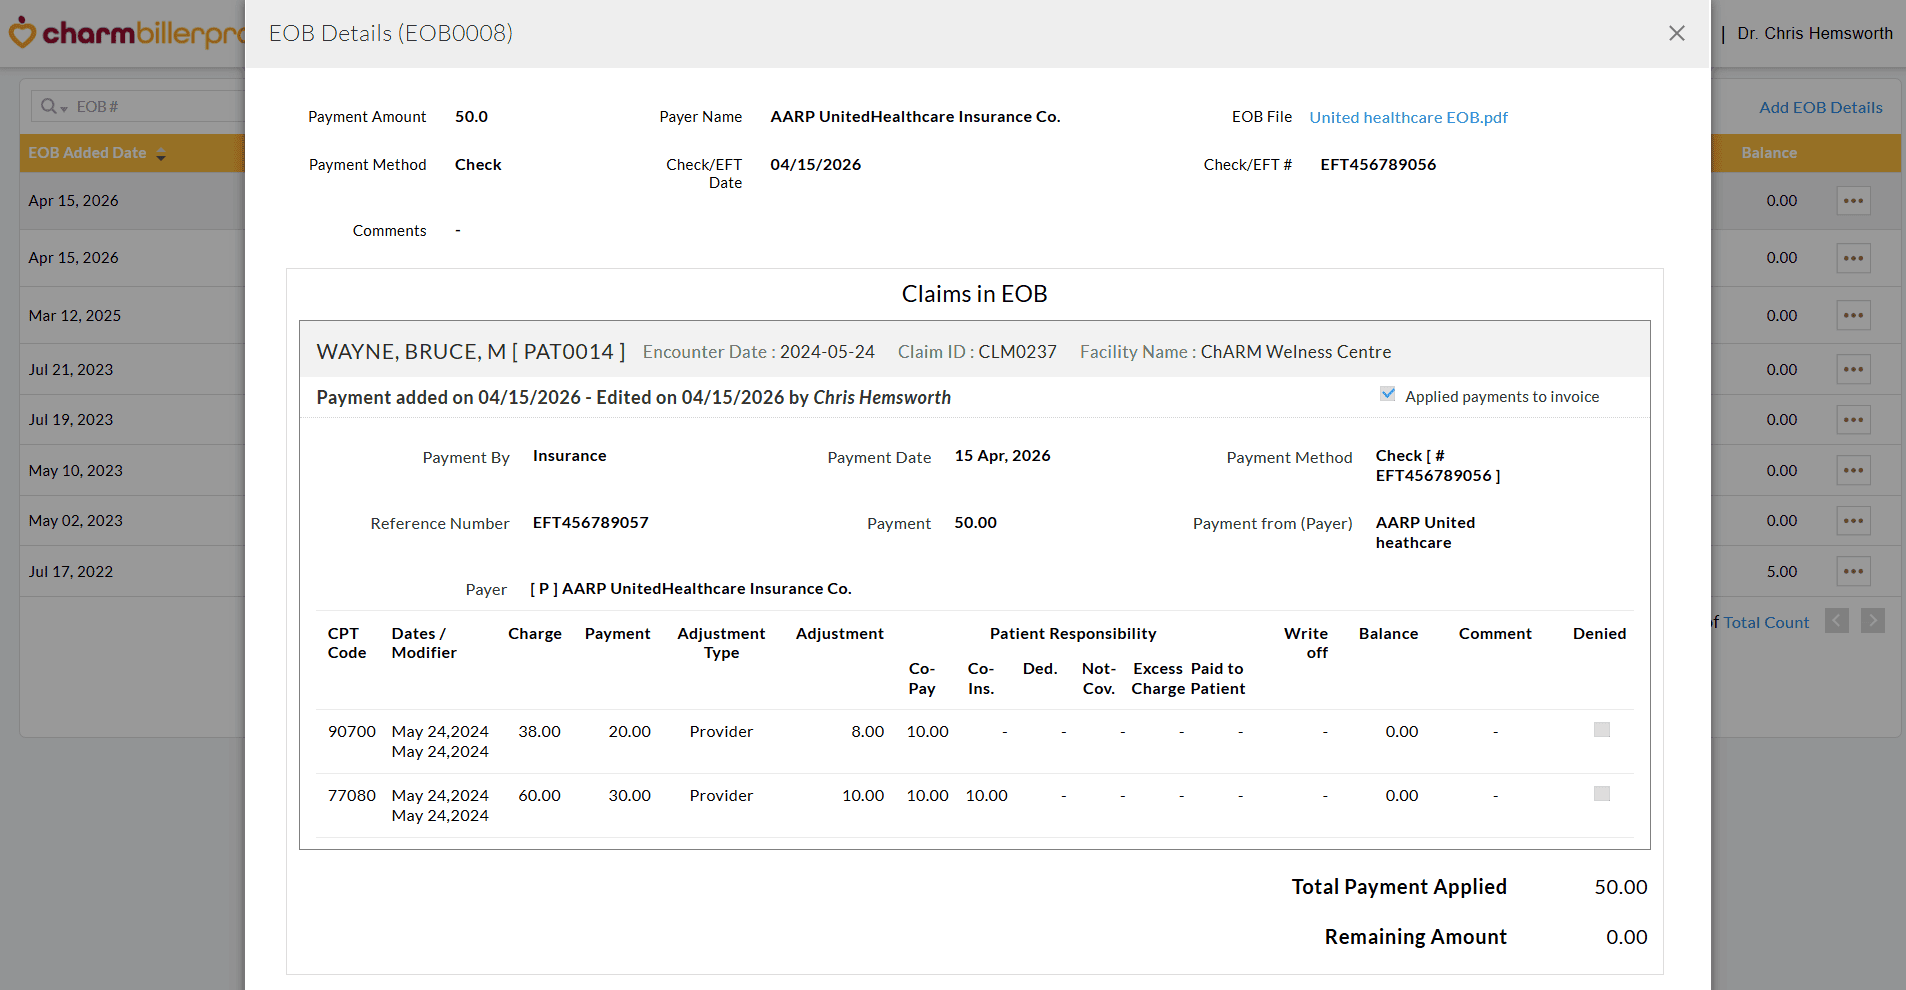Toggle Applied payments to invoice checkbox
The width and height of the screenshot is (1906, 990).
1387,394
